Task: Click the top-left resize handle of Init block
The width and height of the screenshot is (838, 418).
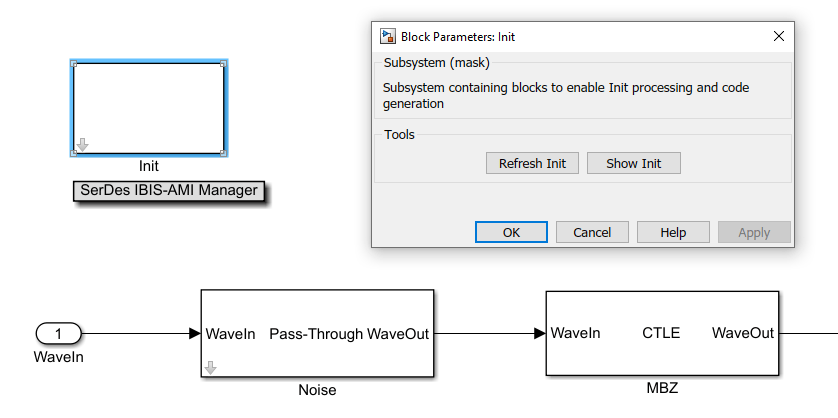Action: coord(74,64)
